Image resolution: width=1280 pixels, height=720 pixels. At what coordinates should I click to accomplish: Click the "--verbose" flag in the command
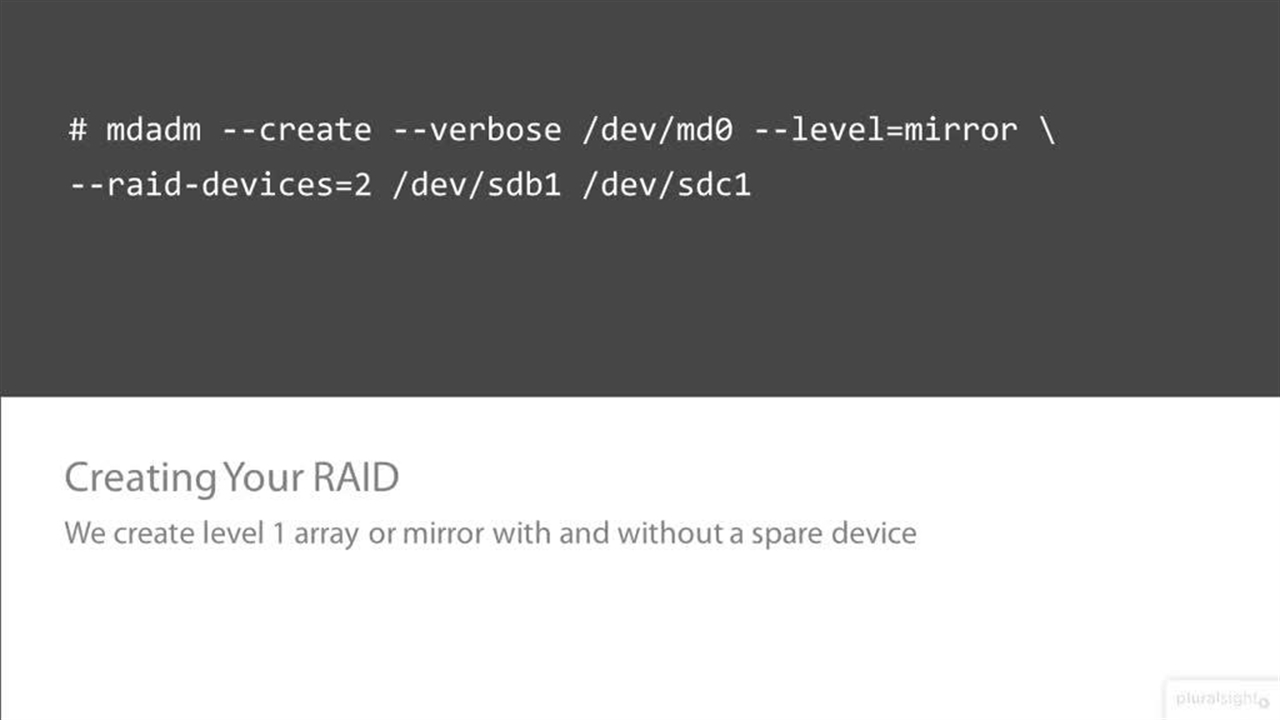pyautogui.click(x=476, y=130)
